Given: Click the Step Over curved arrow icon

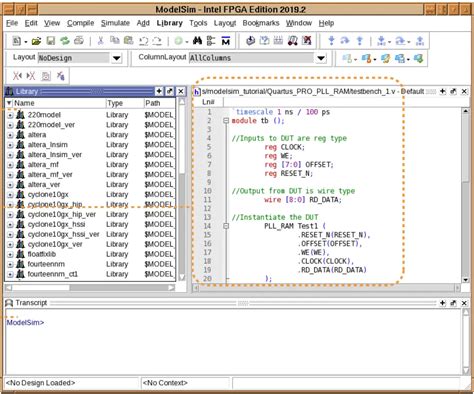Looking at the screenshot, I should 345,41.
